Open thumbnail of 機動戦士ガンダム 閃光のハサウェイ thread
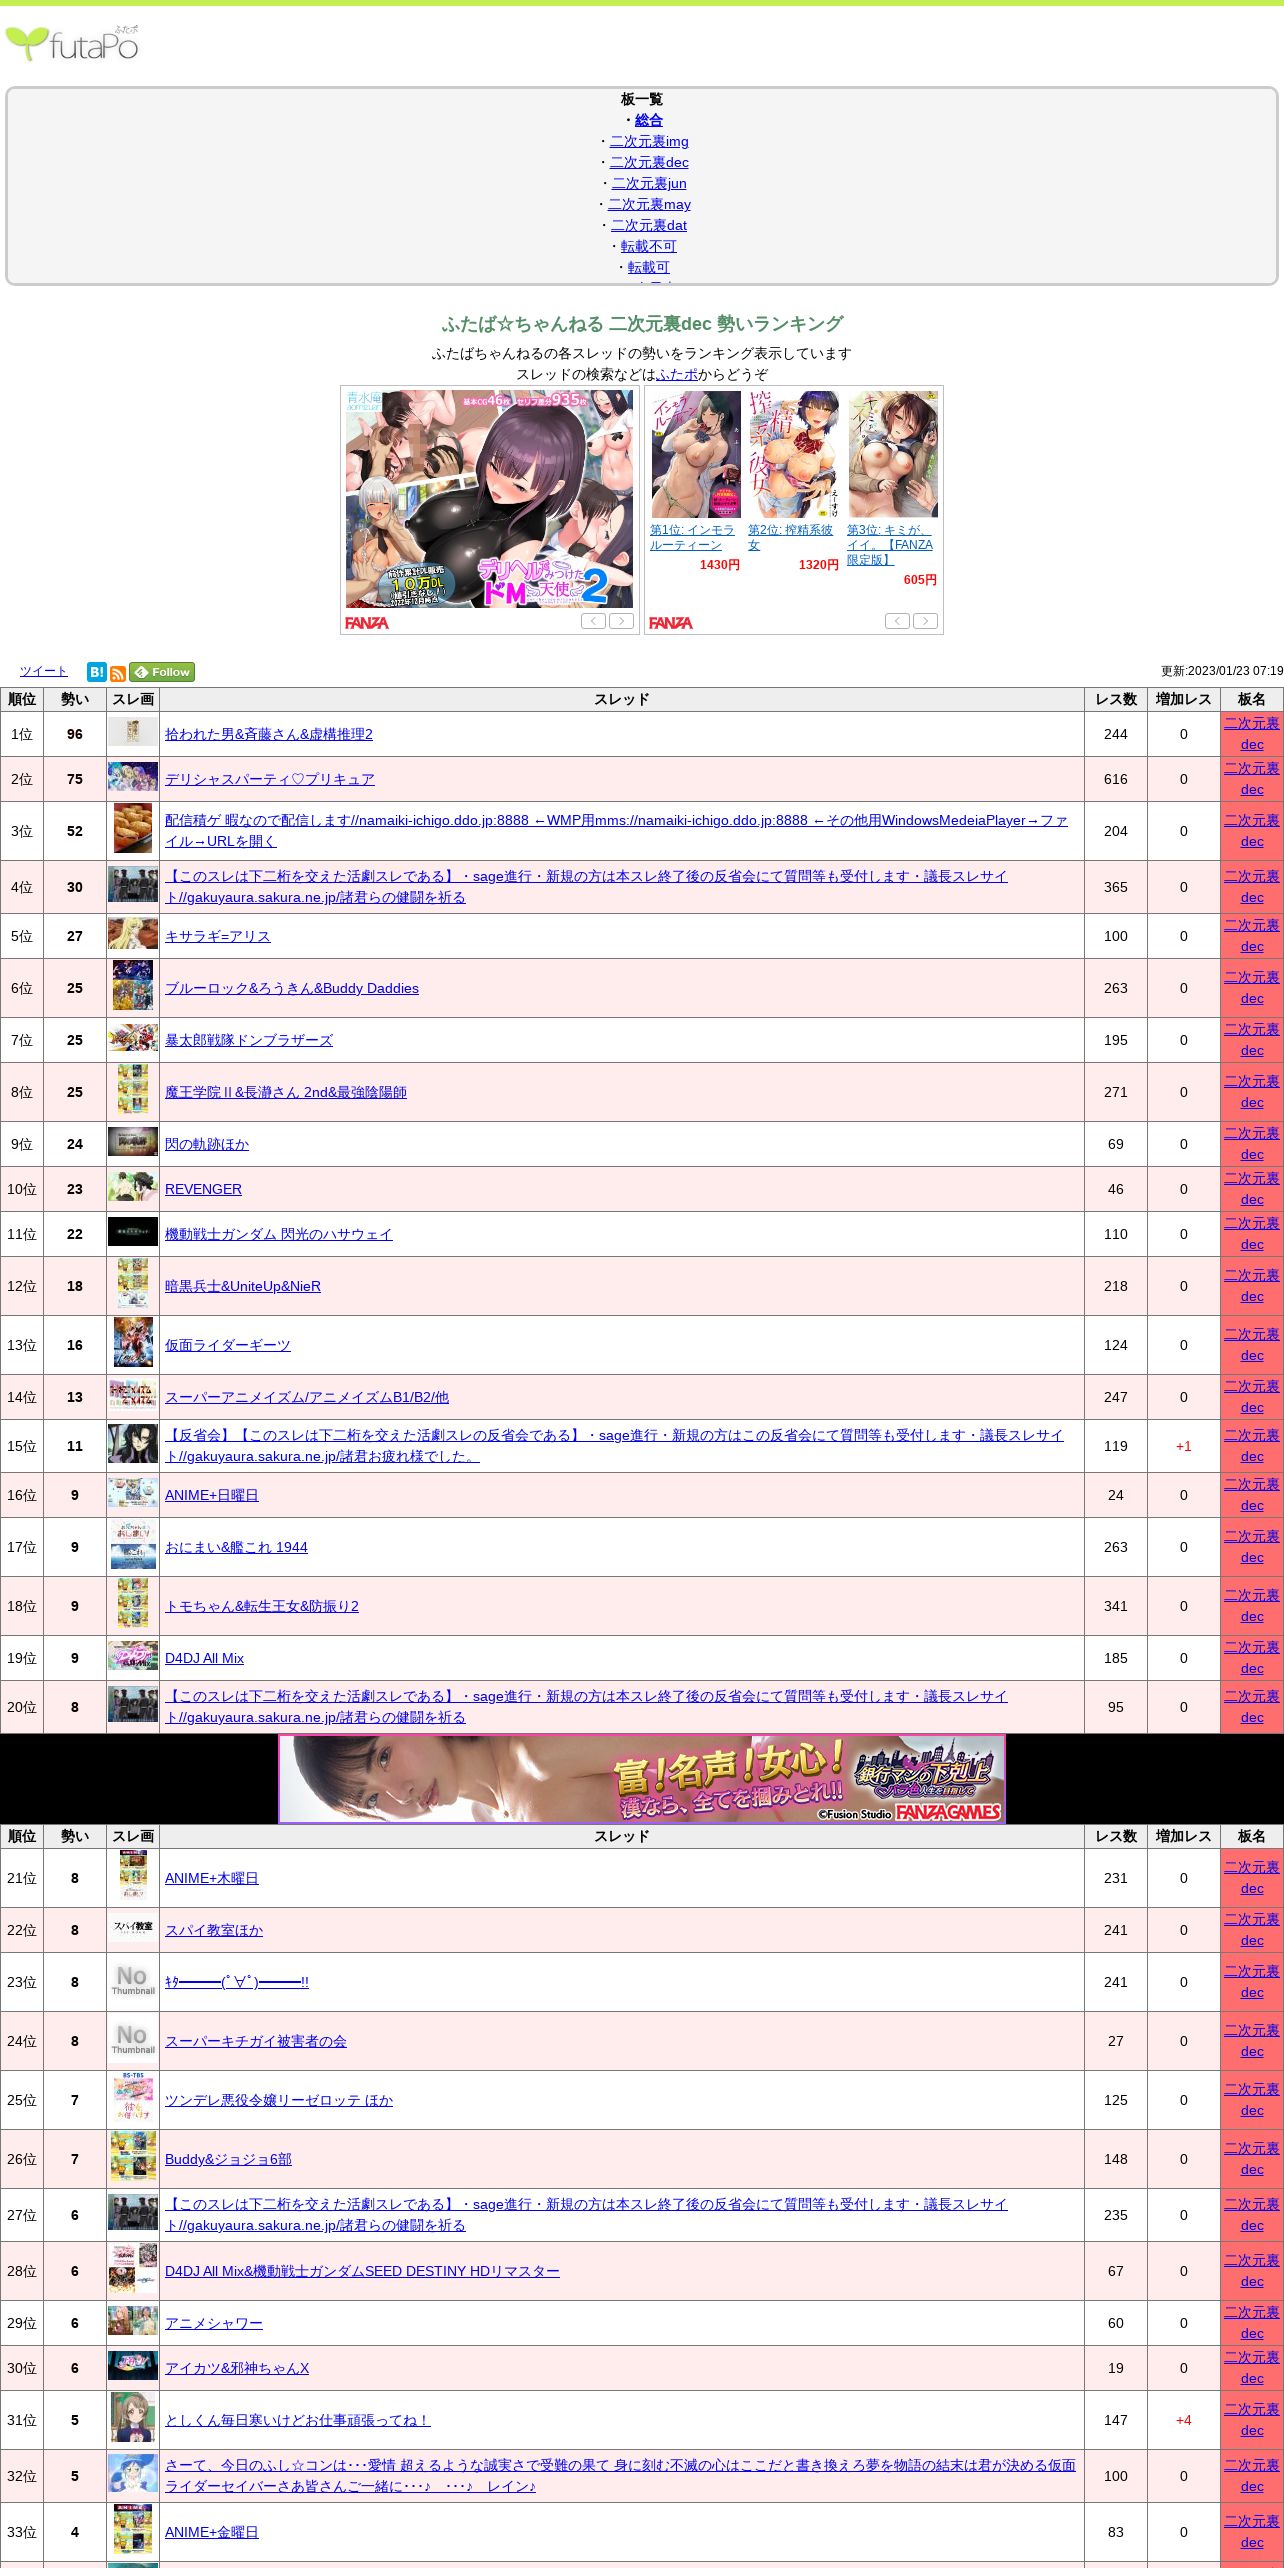 click(x=133, y=1232)
